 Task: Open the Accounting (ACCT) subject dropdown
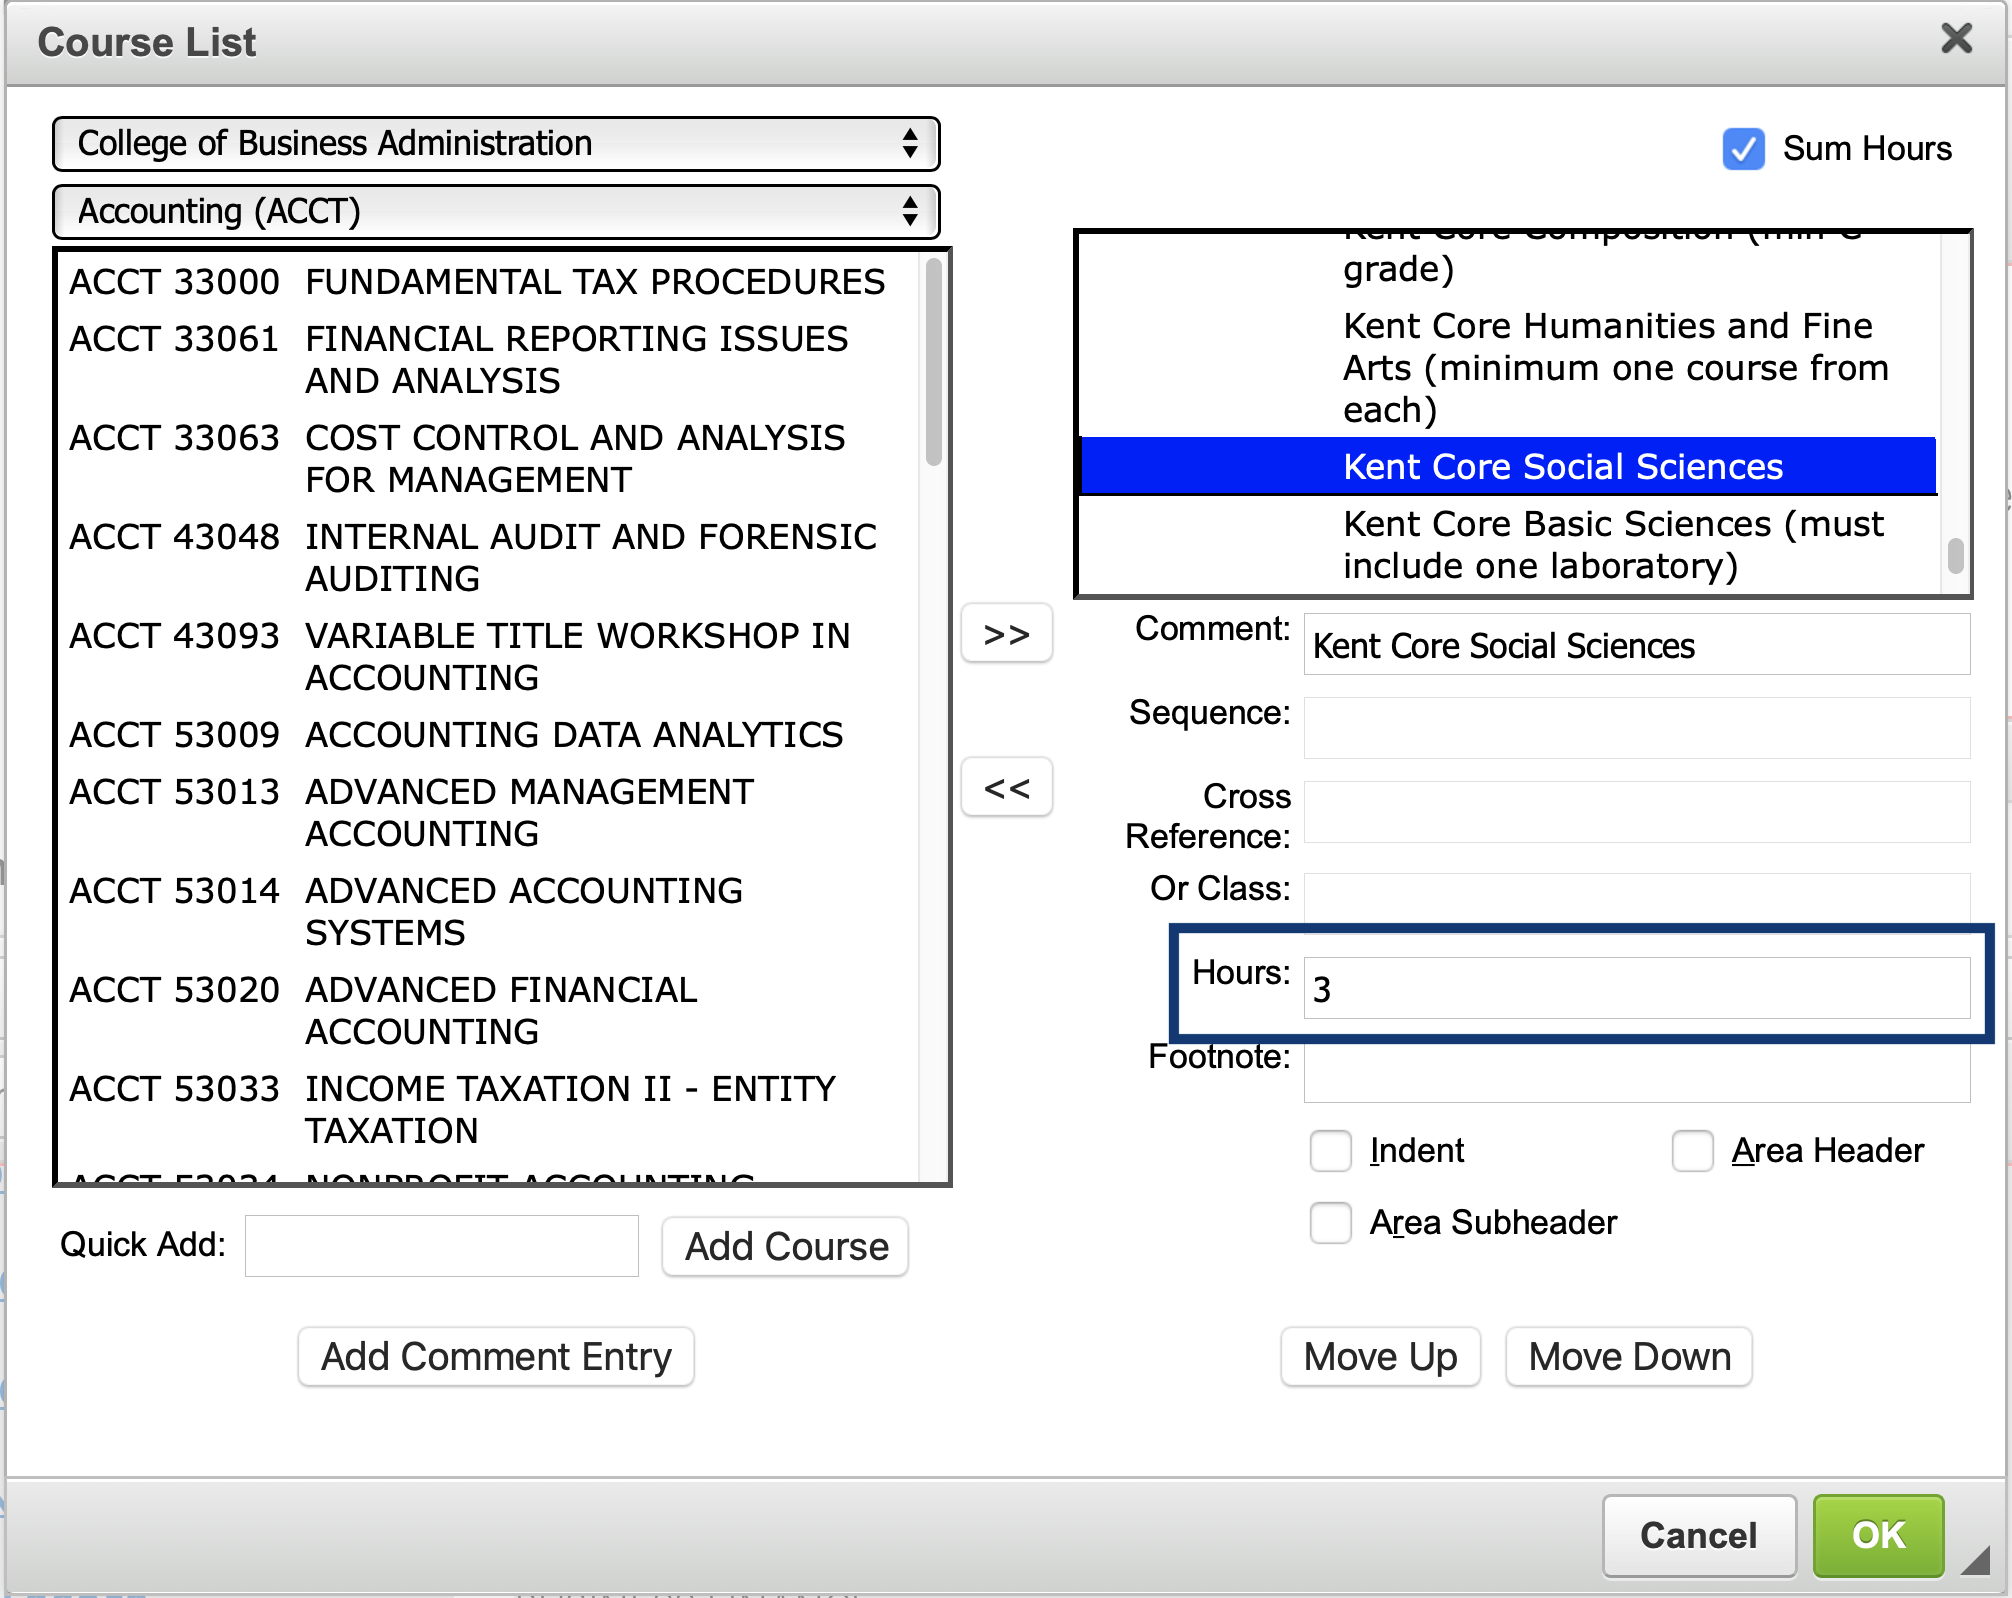coord(495,211)
